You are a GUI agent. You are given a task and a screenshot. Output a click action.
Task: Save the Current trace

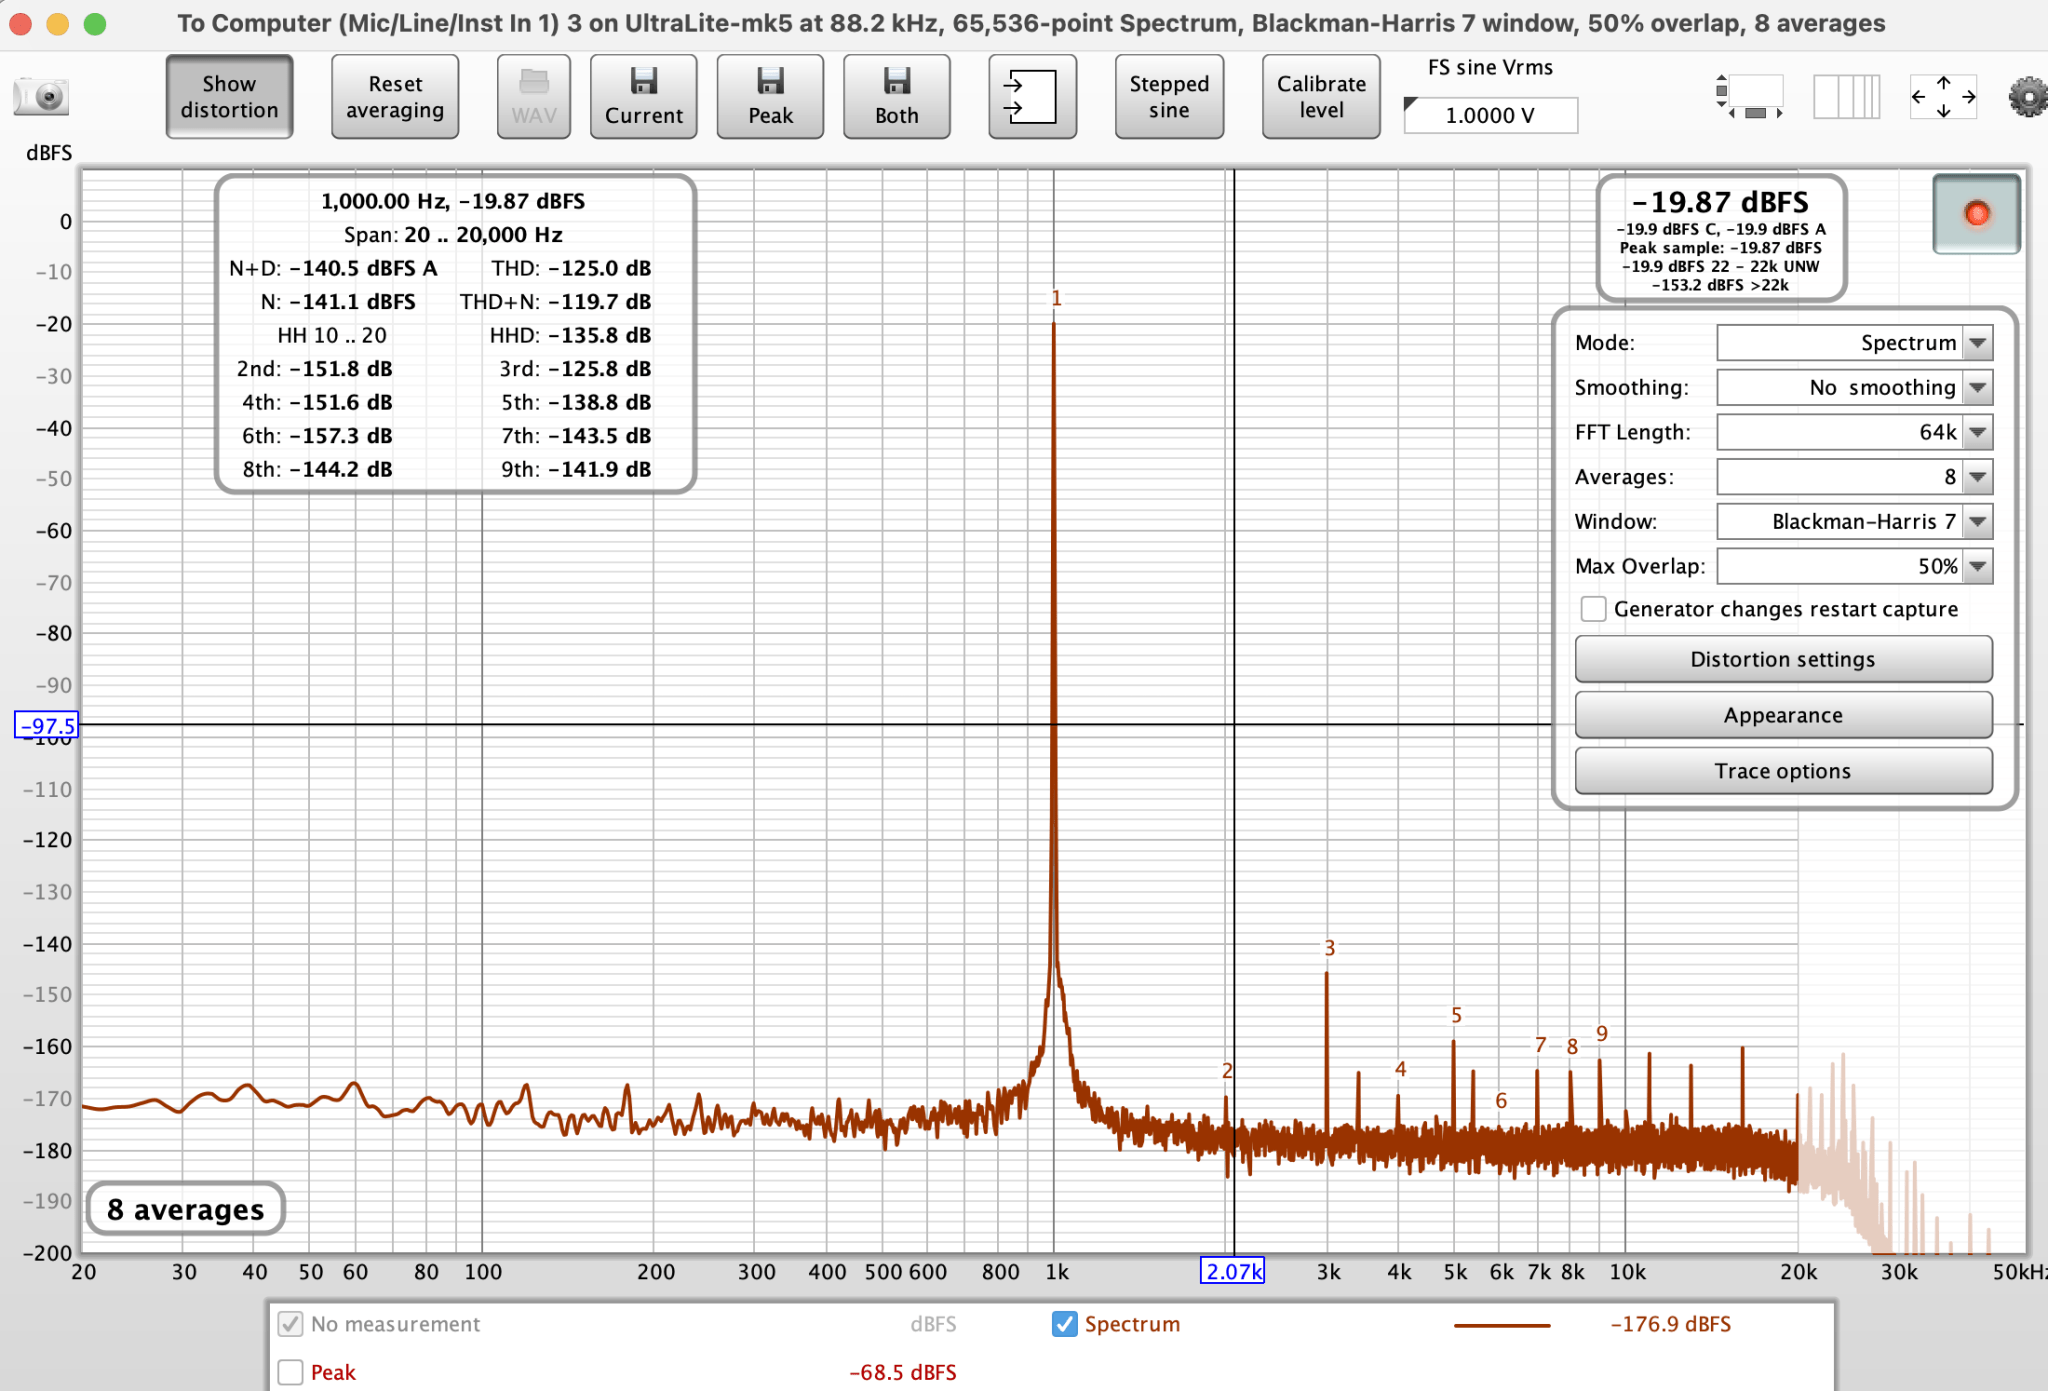(x=643, y=97)
